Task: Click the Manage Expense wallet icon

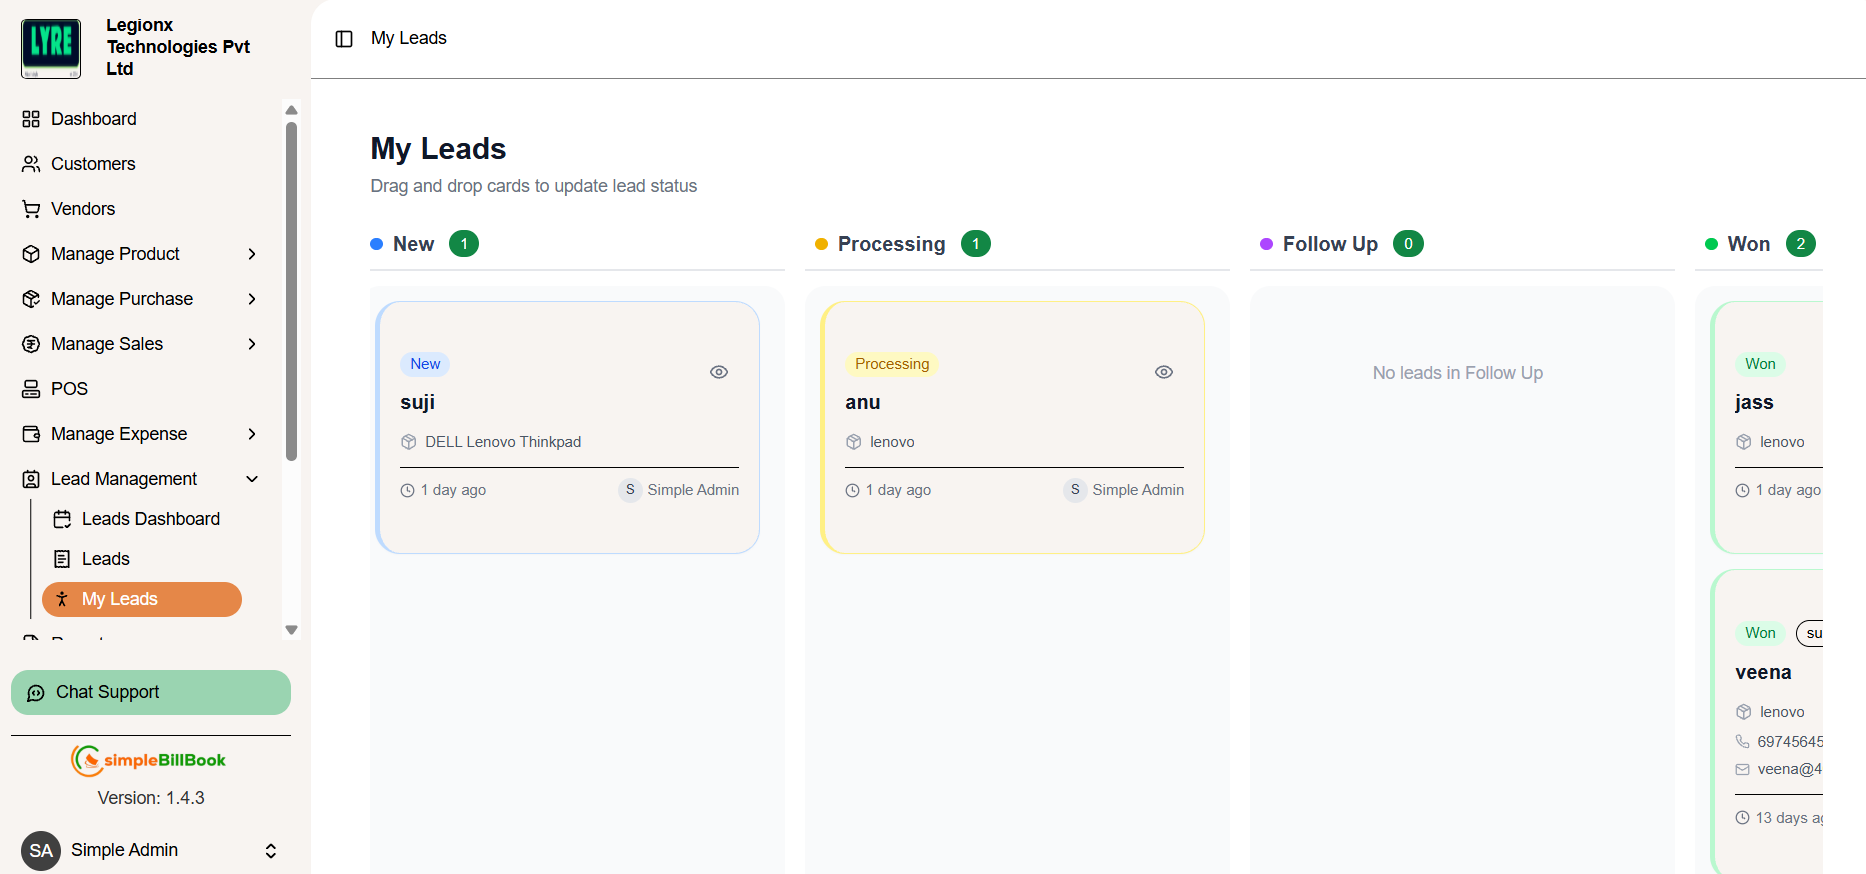Action: [x=31, y=434]
